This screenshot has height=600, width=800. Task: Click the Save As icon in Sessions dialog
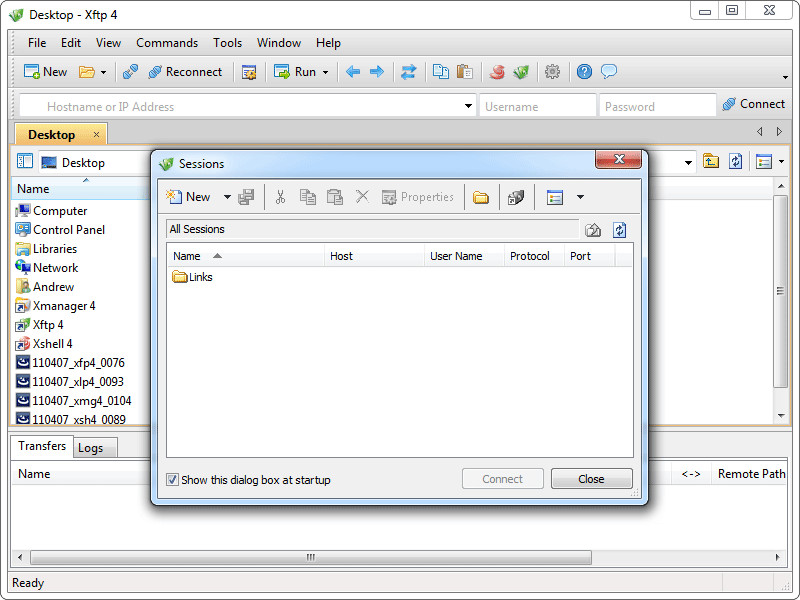[246, 197]
